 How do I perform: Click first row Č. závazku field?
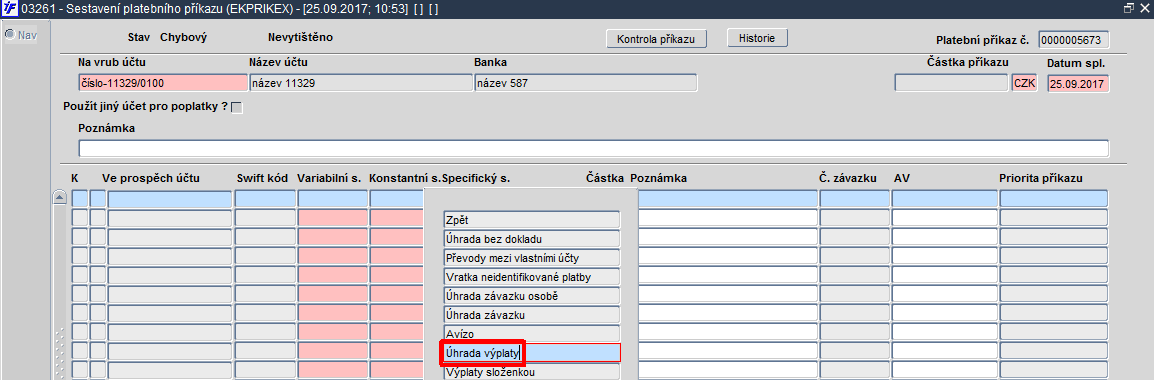pyautogui.click(x=854, y=199)
